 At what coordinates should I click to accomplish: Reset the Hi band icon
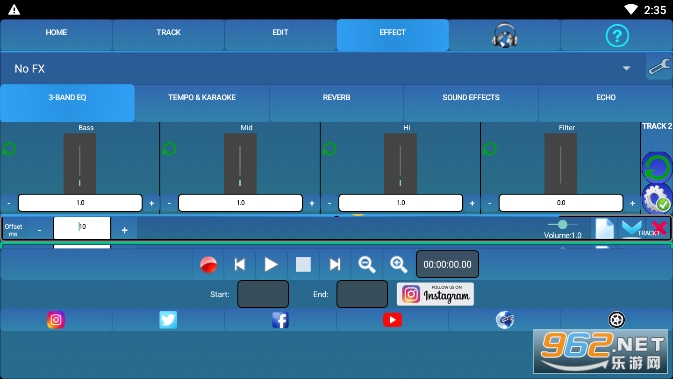pos(330,149)
